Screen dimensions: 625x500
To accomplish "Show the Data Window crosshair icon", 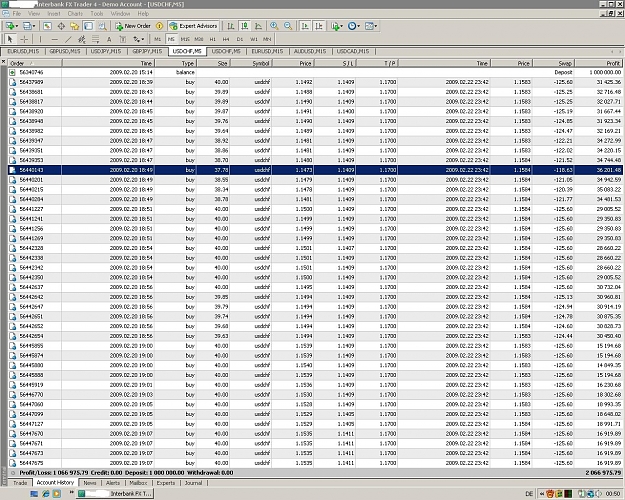I will (x=61, y=26).
